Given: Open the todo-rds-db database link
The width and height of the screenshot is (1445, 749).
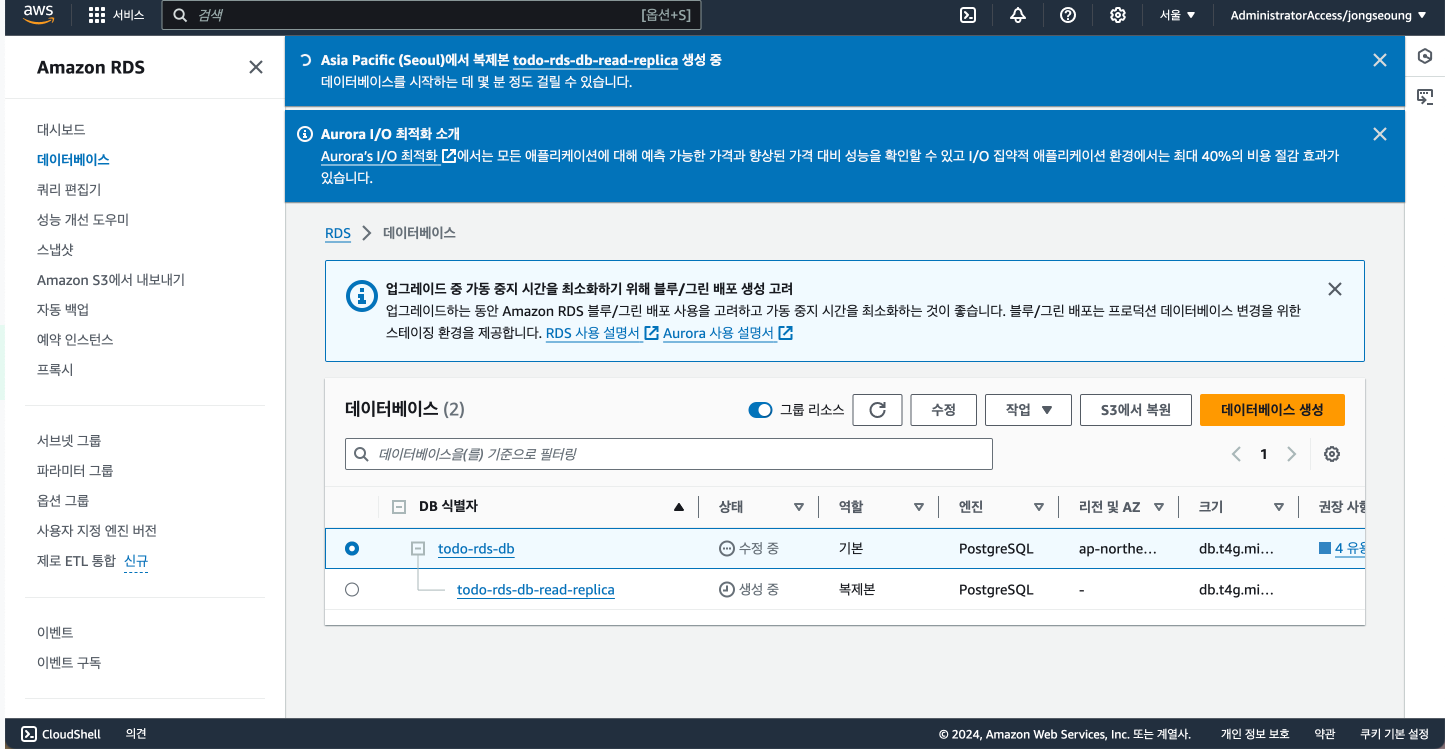Looking at the screenshot, I should [x=476, y=549].
